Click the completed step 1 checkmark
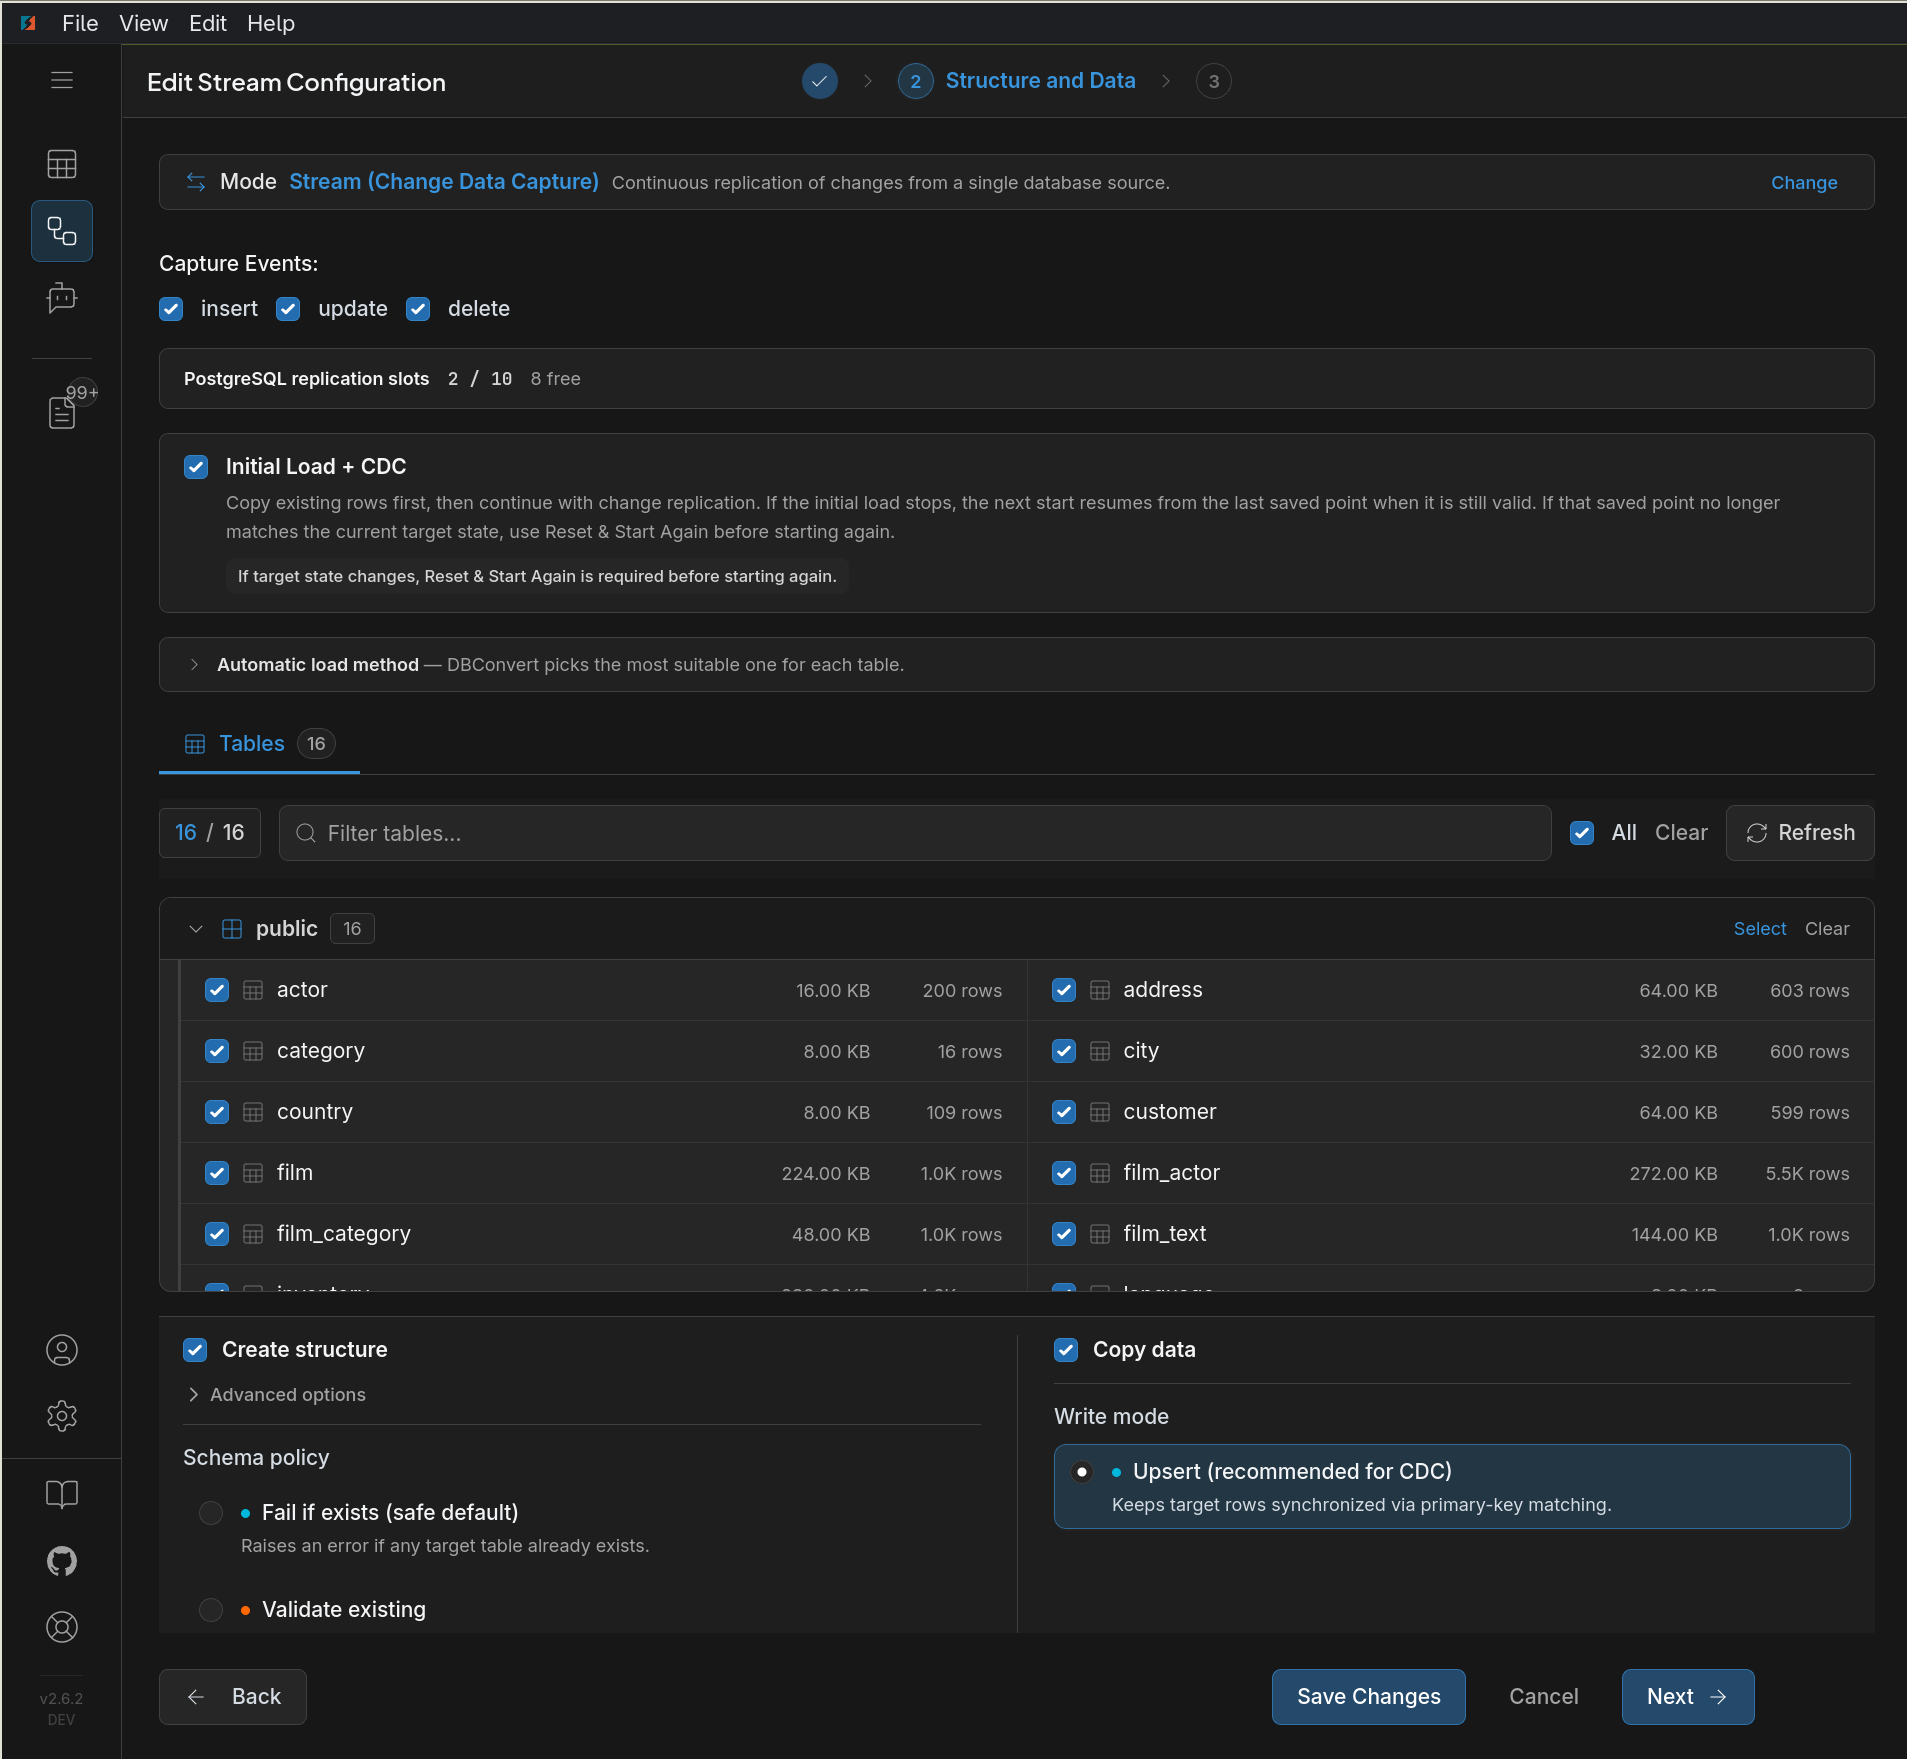The image size is (1907, 1759). tap(819, 81)
